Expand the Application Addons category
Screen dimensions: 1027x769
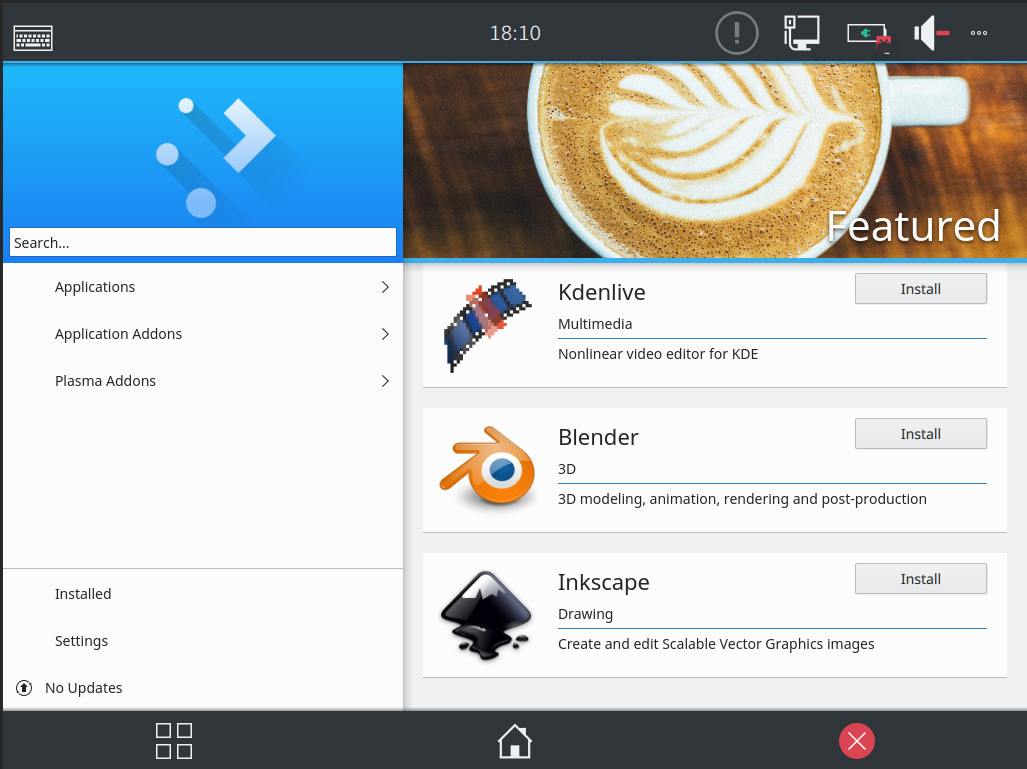[385, 334]
